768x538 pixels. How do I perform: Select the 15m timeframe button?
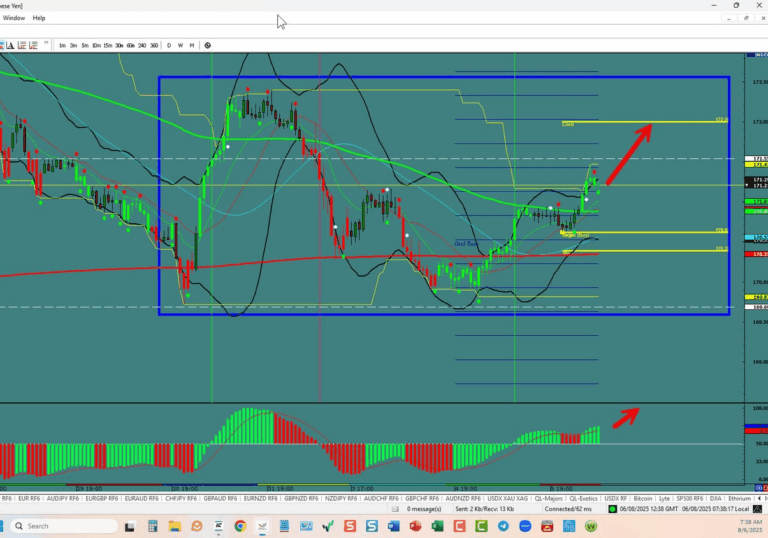click(x=108, y=46)
